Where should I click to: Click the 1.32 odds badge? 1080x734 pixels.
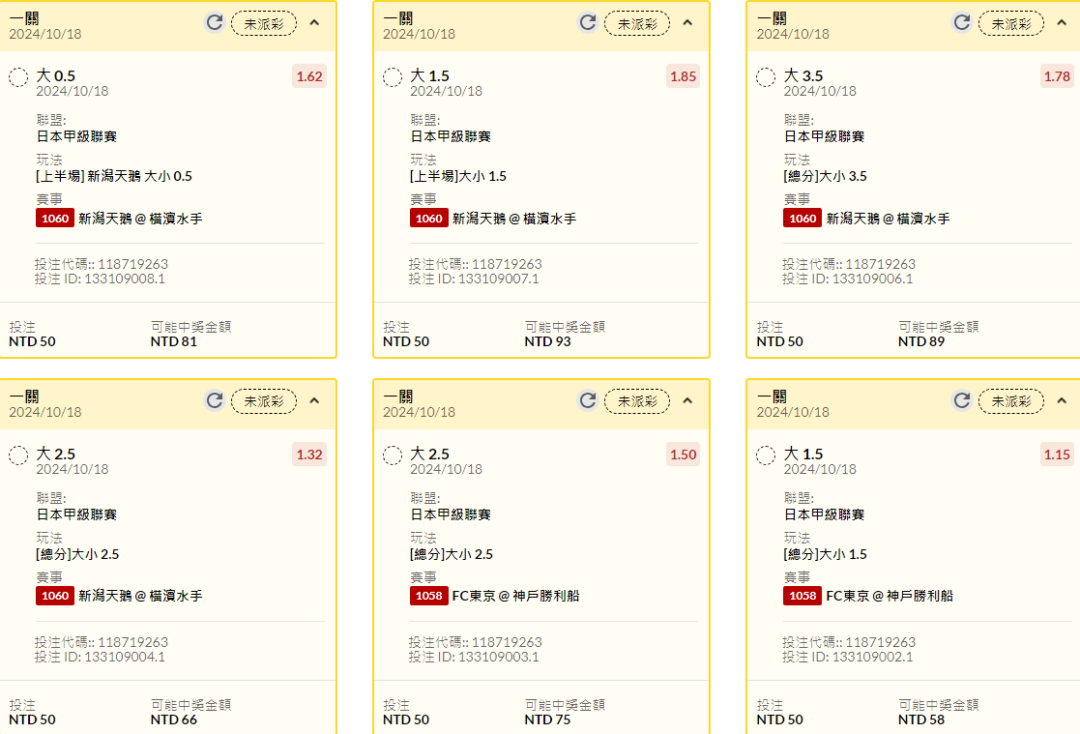(309, 454)
